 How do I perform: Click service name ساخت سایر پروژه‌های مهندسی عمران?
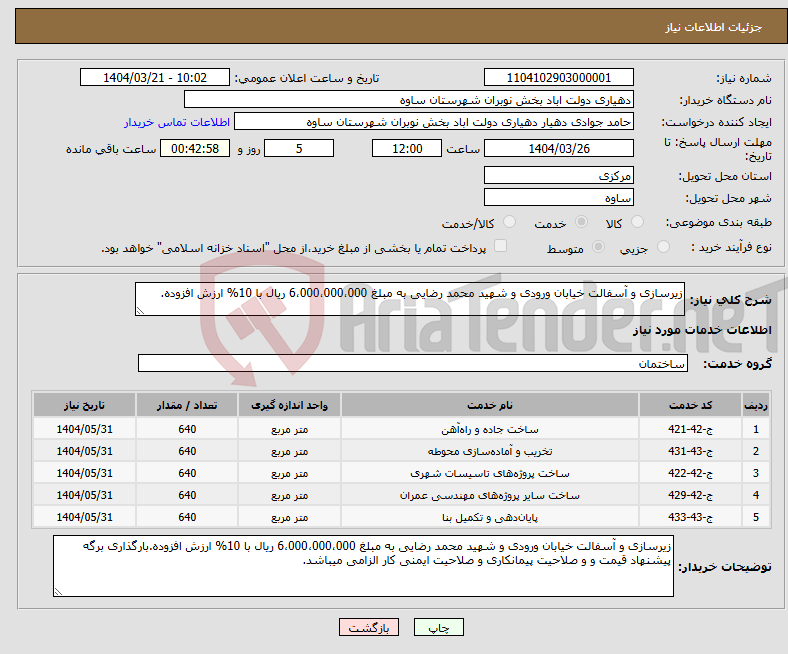point(490,496)
